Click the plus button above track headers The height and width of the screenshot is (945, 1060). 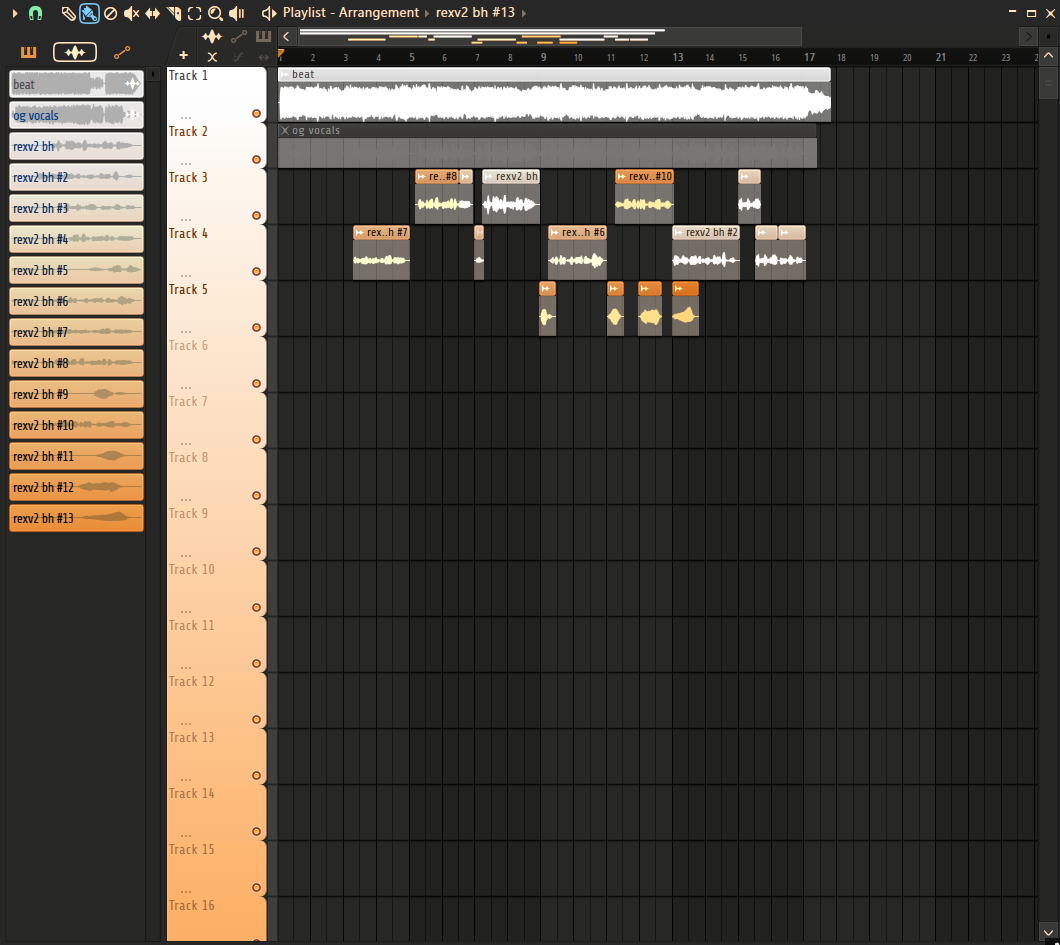[183, 56]
